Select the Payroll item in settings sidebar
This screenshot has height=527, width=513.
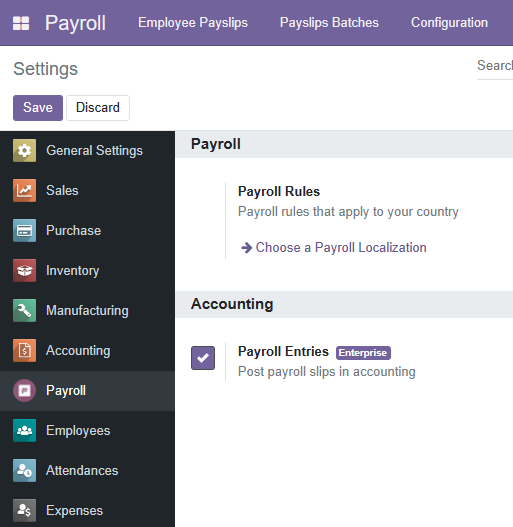point(87,391)
